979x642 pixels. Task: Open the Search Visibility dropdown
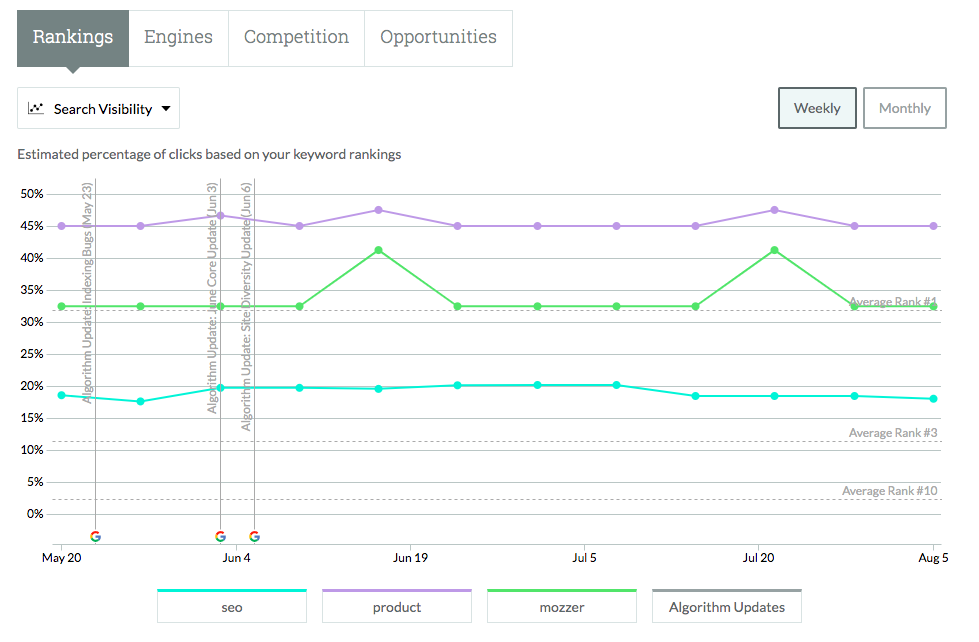point(98,108)
